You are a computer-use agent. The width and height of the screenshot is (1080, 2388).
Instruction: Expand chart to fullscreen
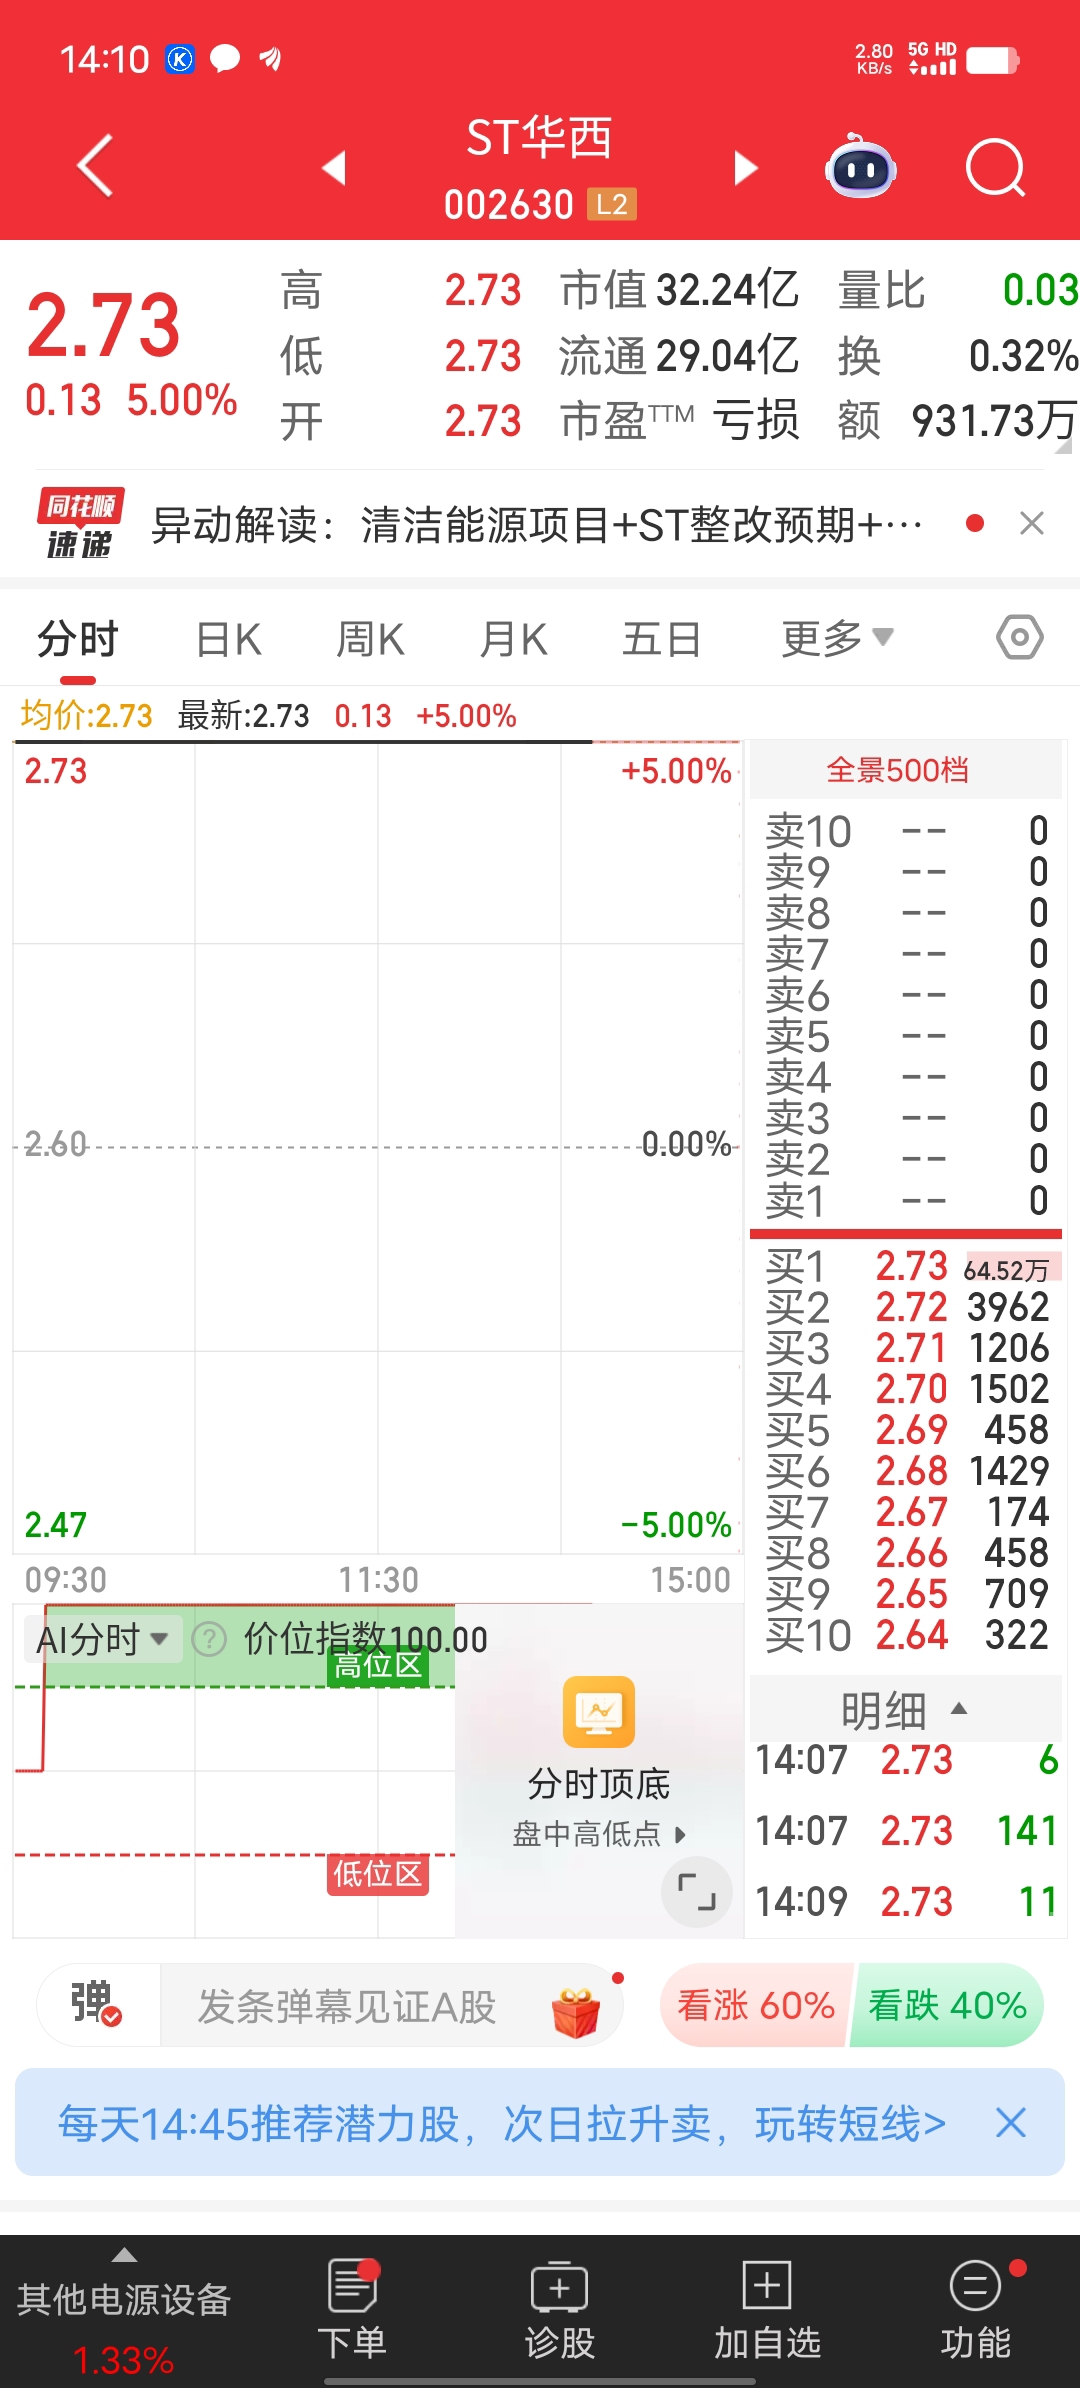pos(697,1892)
